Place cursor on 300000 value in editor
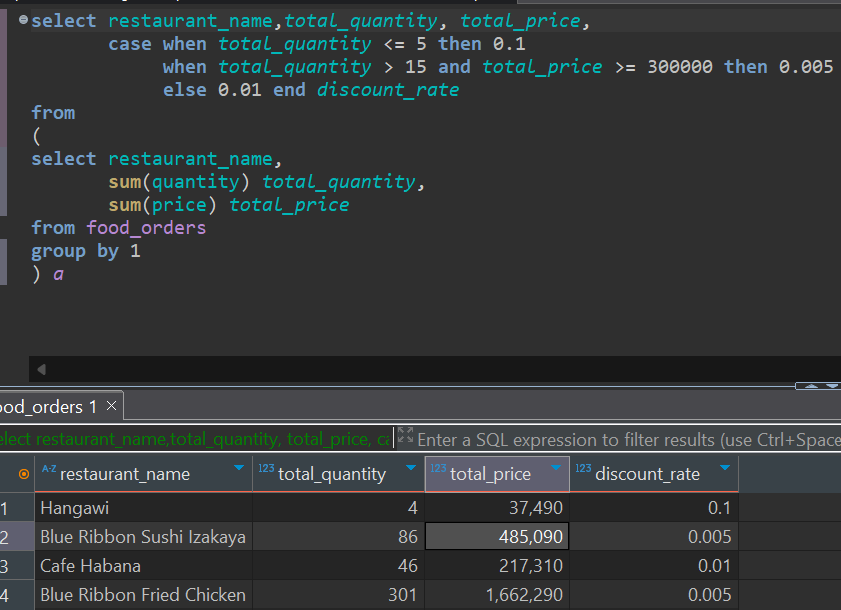Image resolution: width=841 pixels, height=610 pixels. (x=680, y=67)
